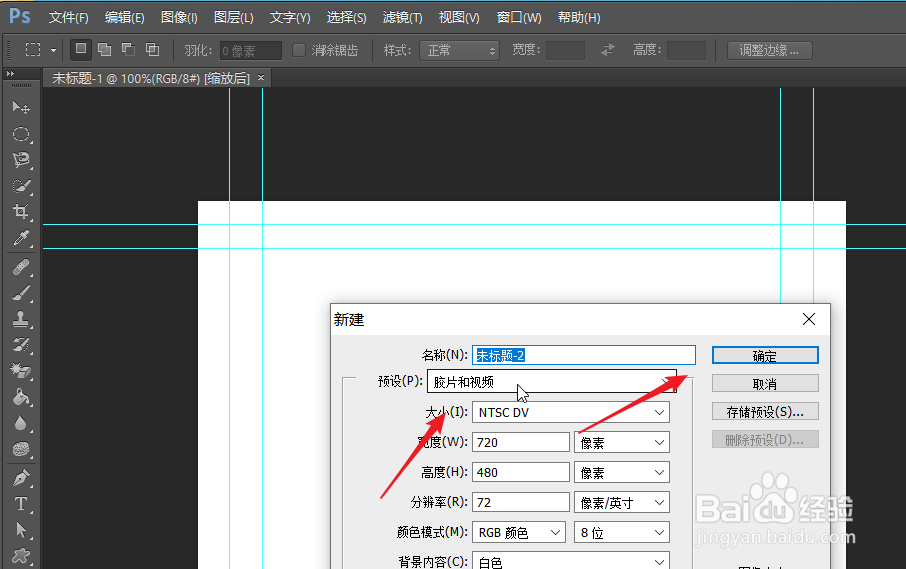Select the Crop tool

(21, 212)
